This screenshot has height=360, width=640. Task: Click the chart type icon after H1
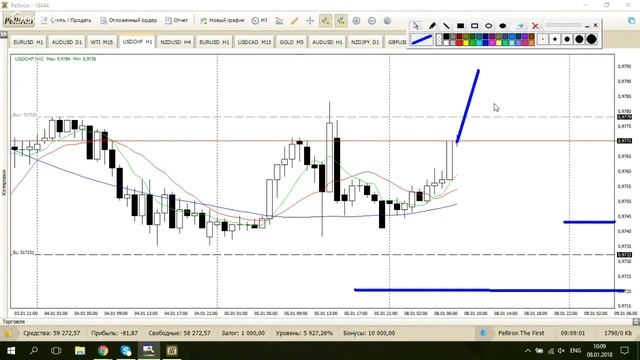coord(280,20)
